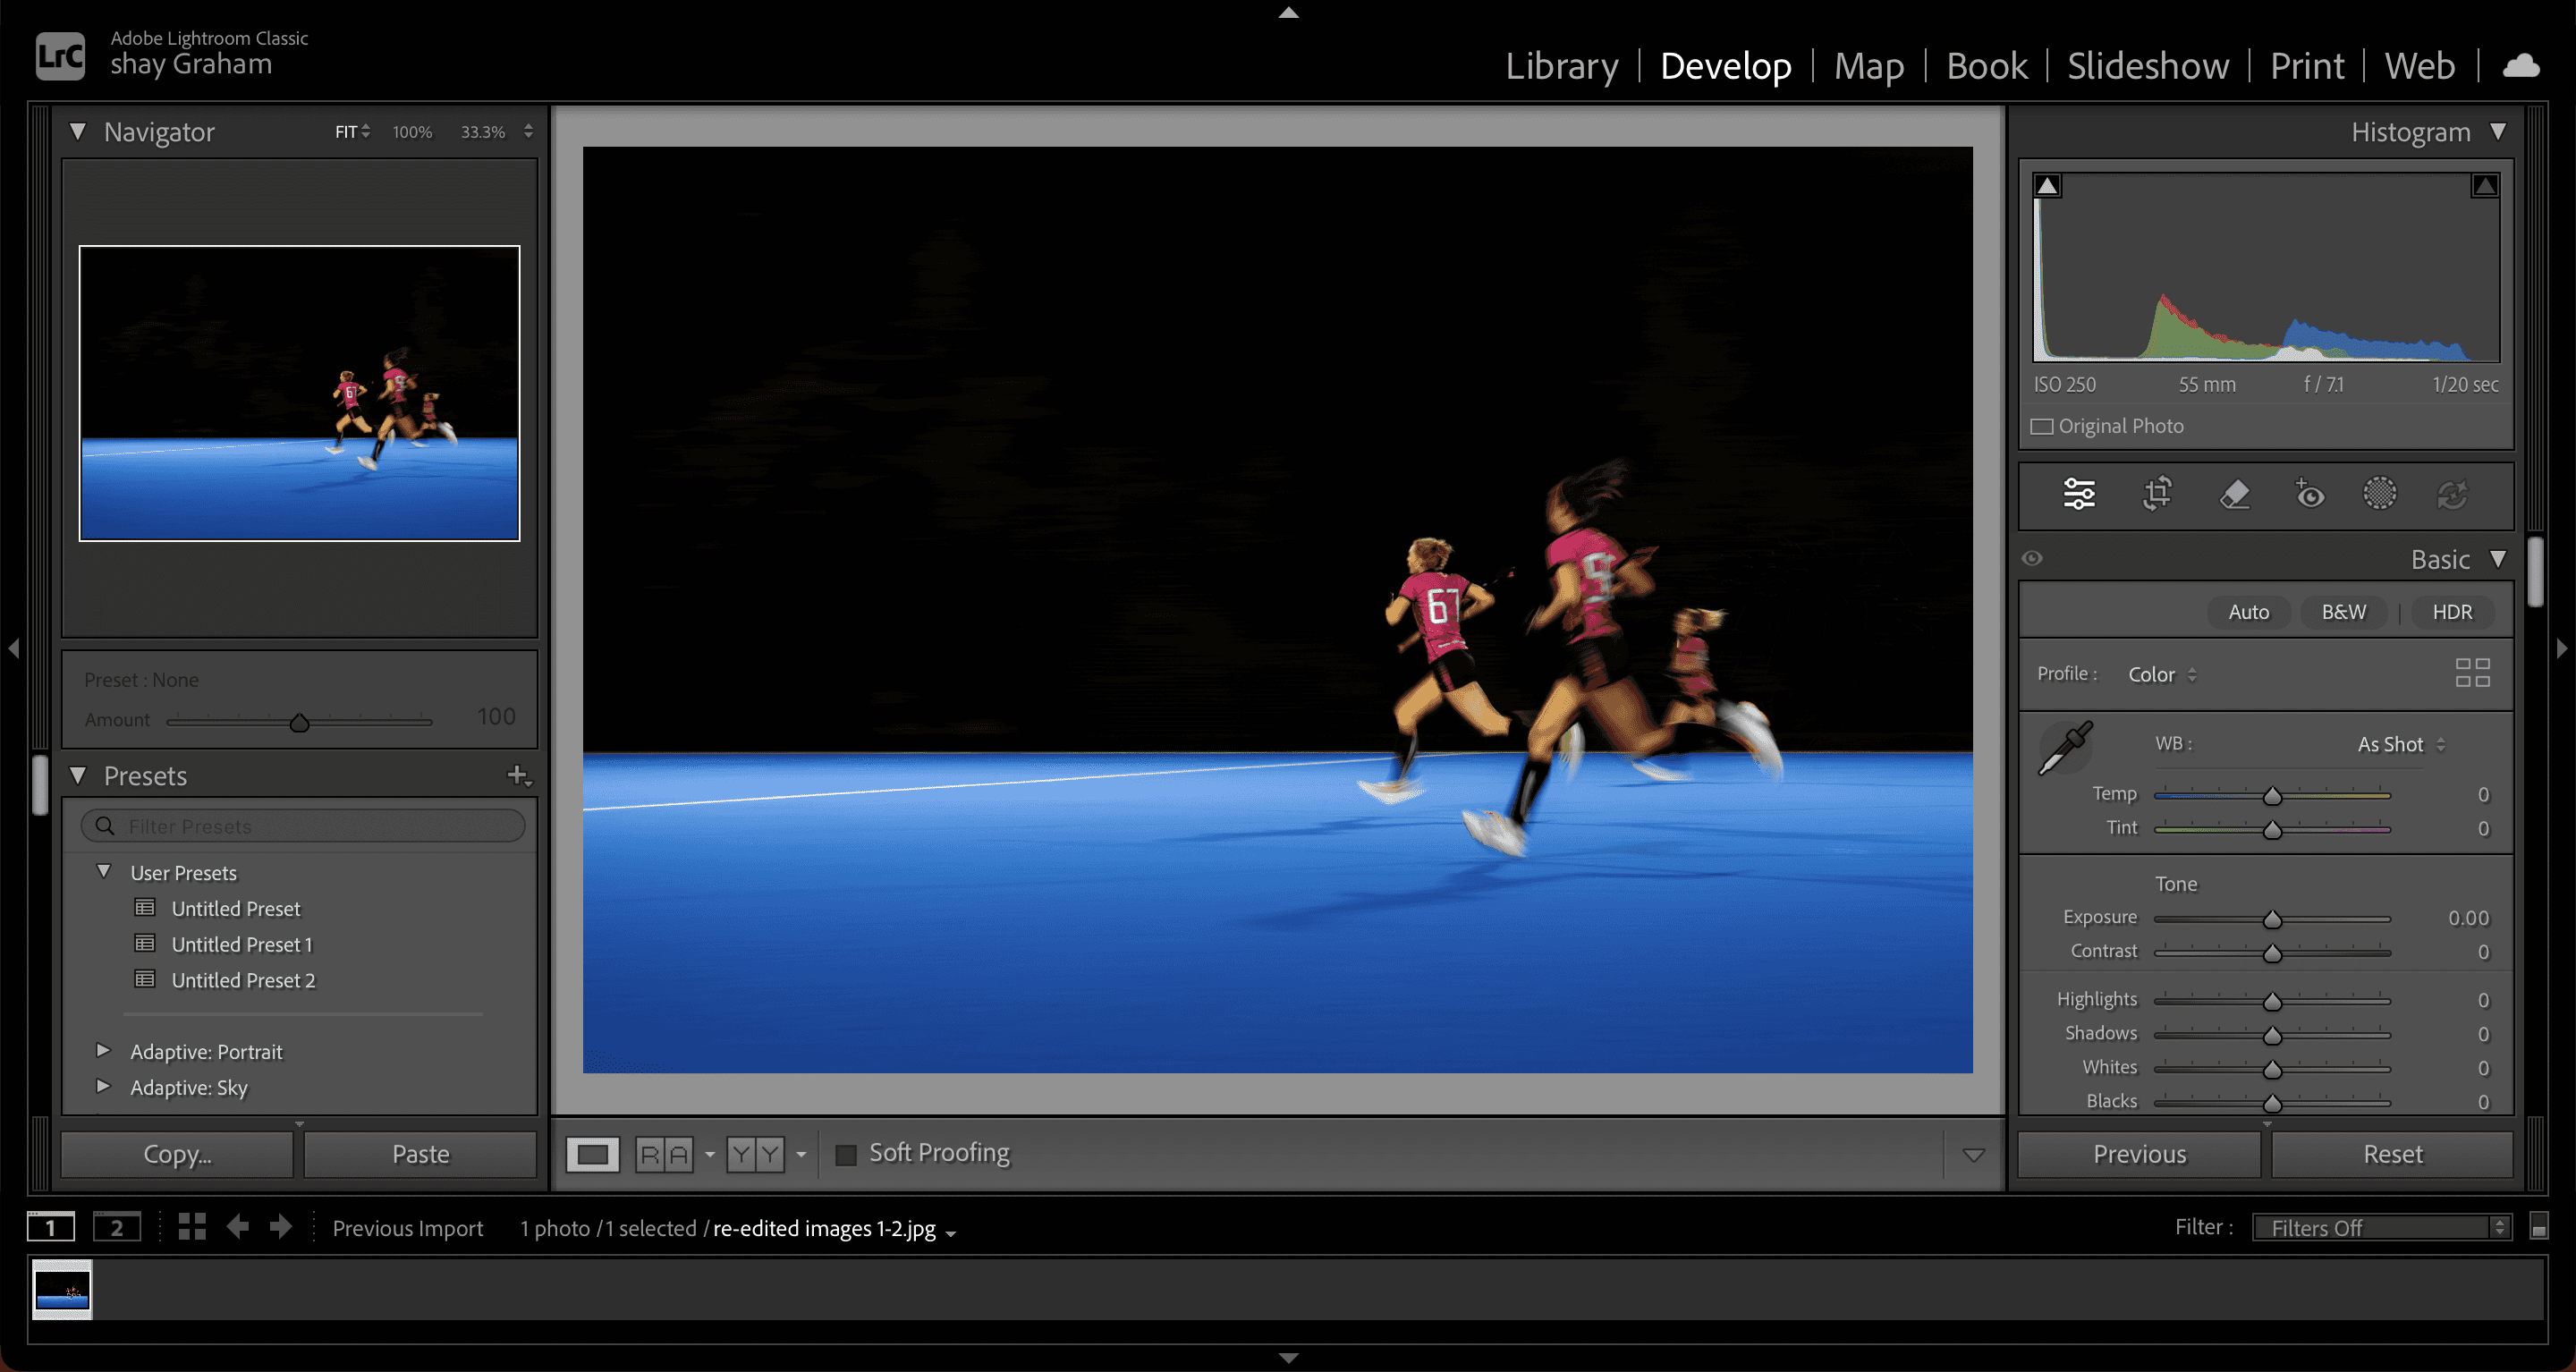Click the cloud sync icon
This screenshot has height=1372, width=2576.
(2520, 66)
